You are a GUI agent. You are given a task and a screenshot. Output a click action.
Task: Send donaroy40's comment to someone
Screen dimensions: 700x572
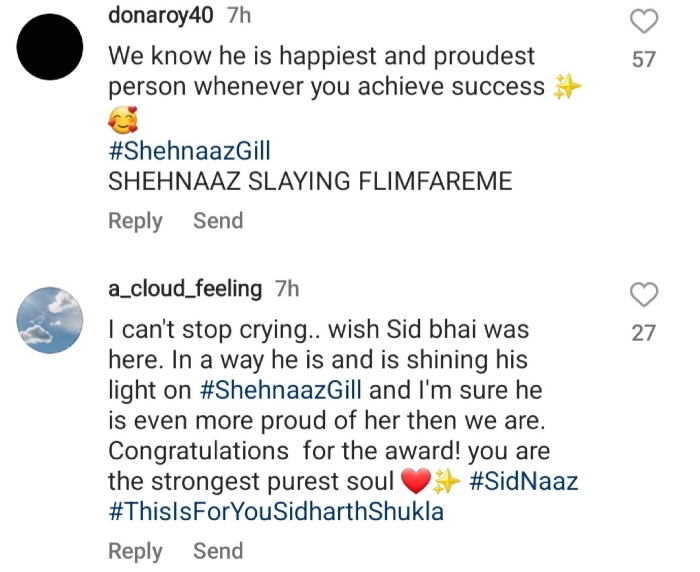tap(218, 221)
